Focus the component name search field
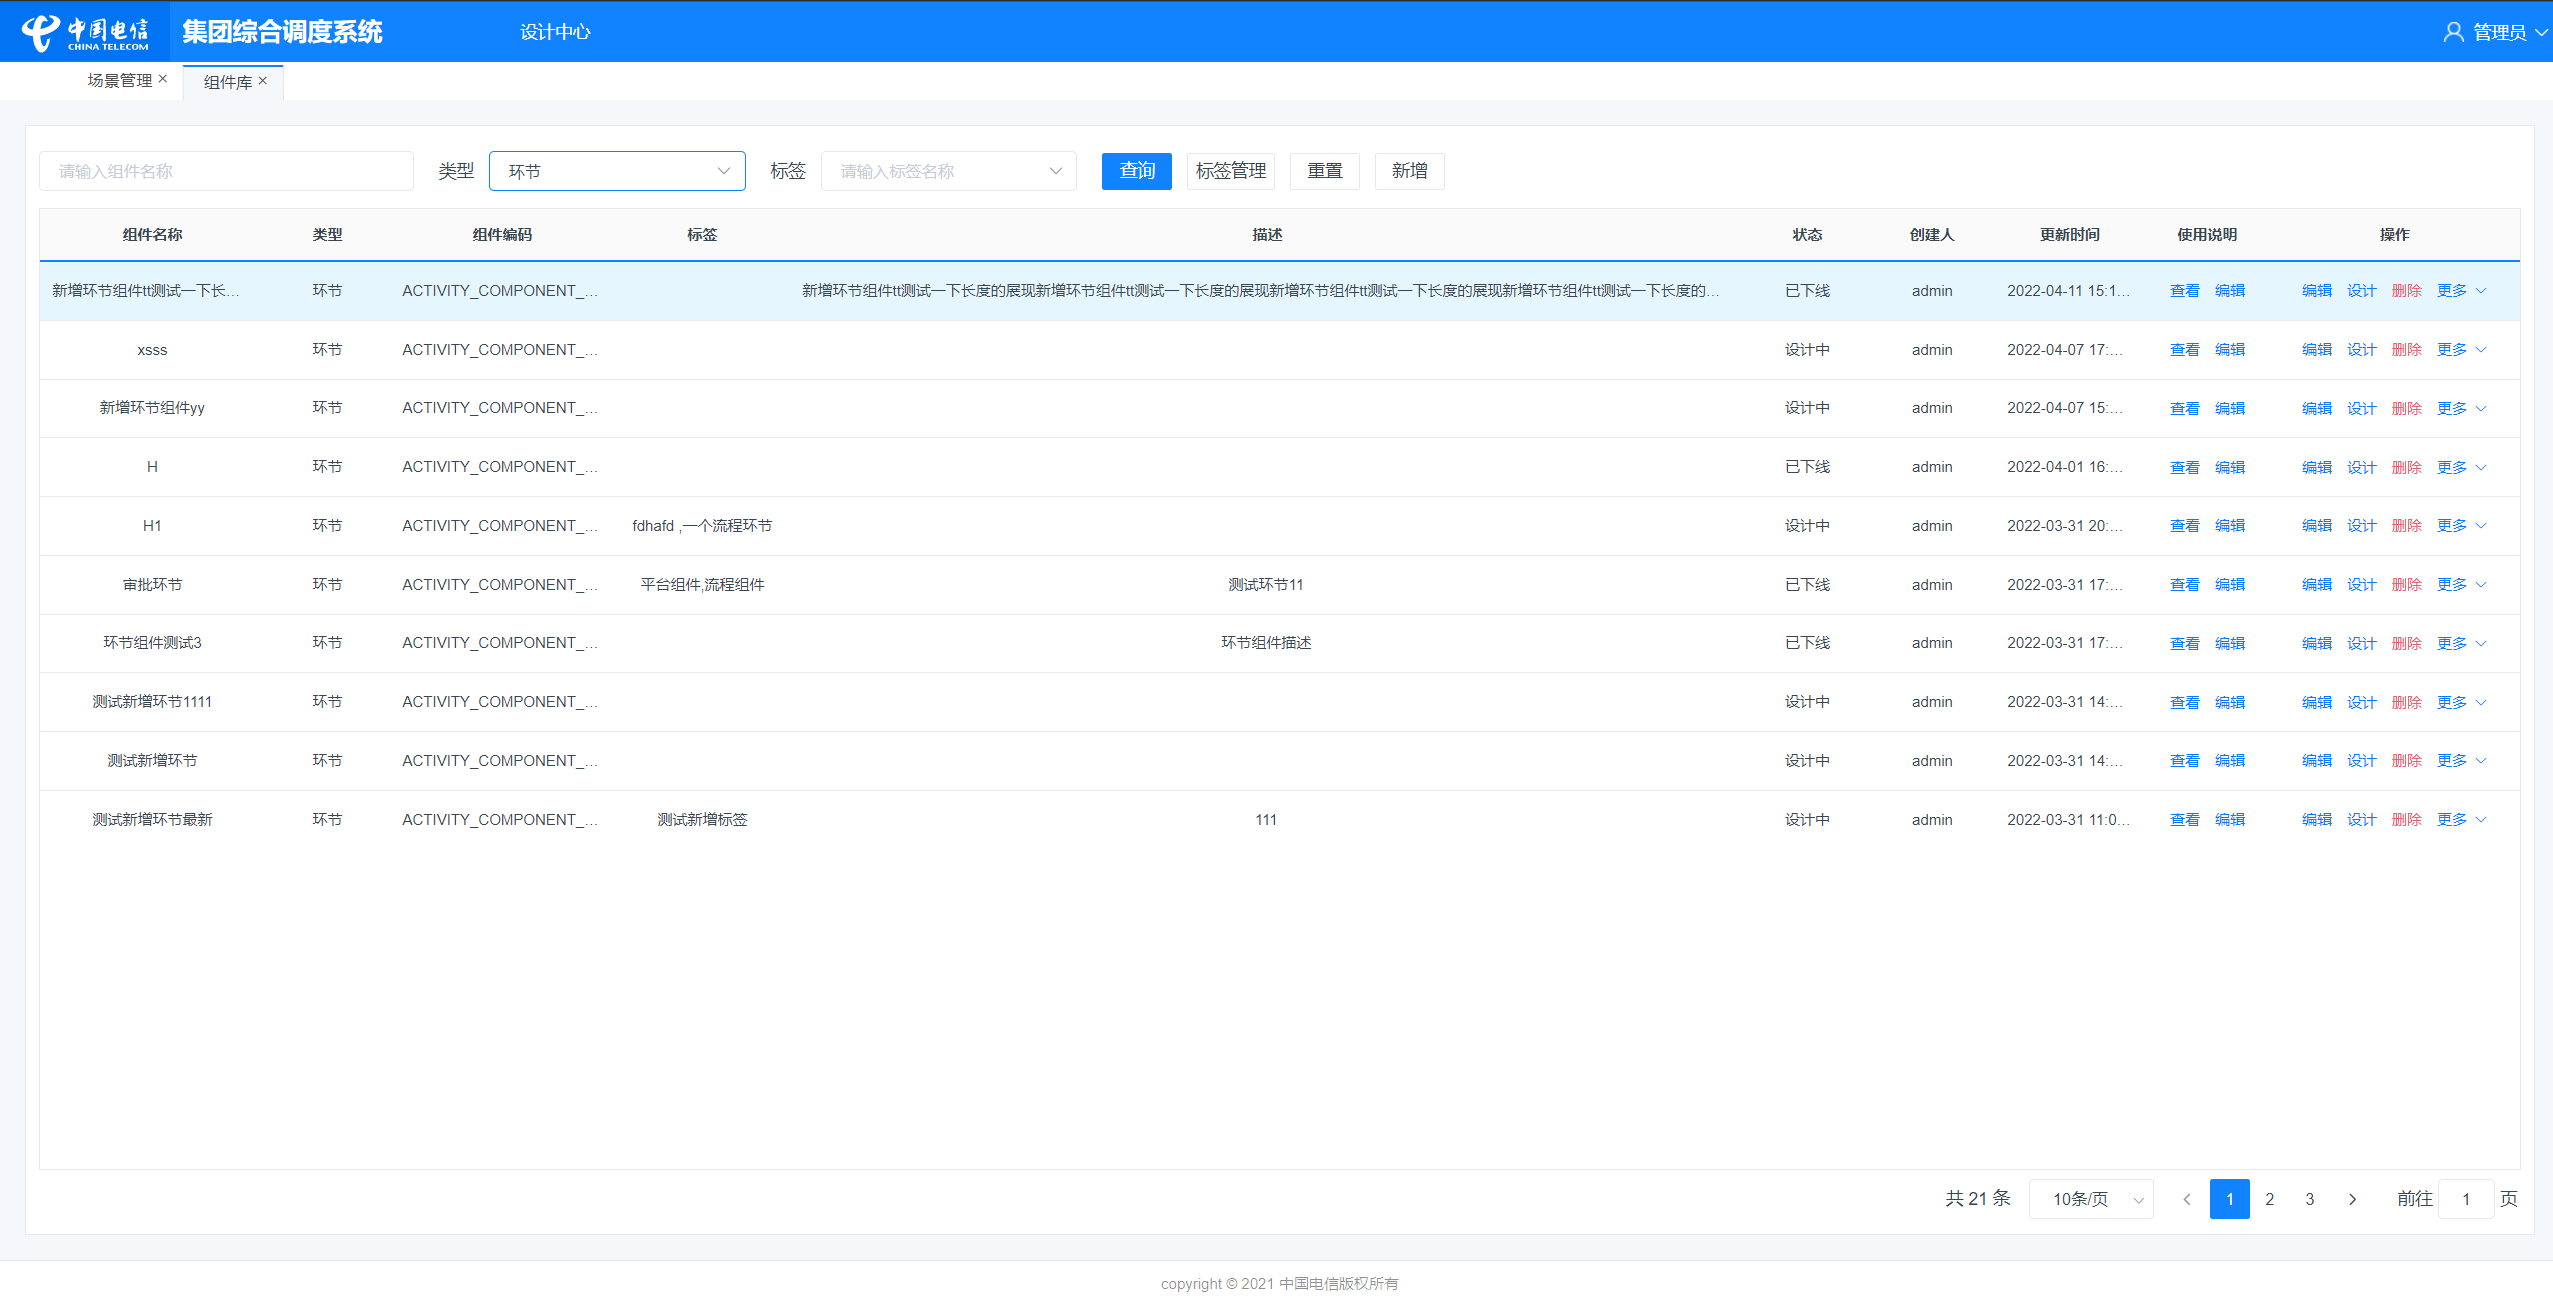The image size is (2553, 1302). [x=226, y=171]
